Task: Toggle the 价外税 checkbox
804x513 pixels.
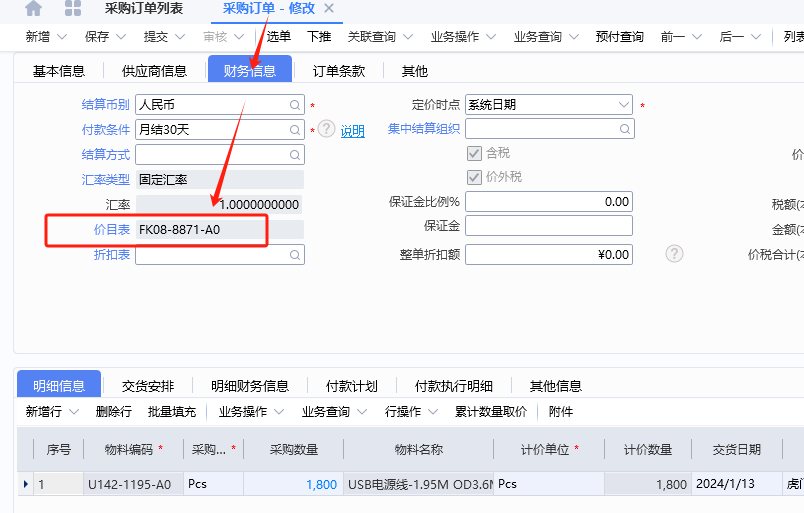Action: 474,177
